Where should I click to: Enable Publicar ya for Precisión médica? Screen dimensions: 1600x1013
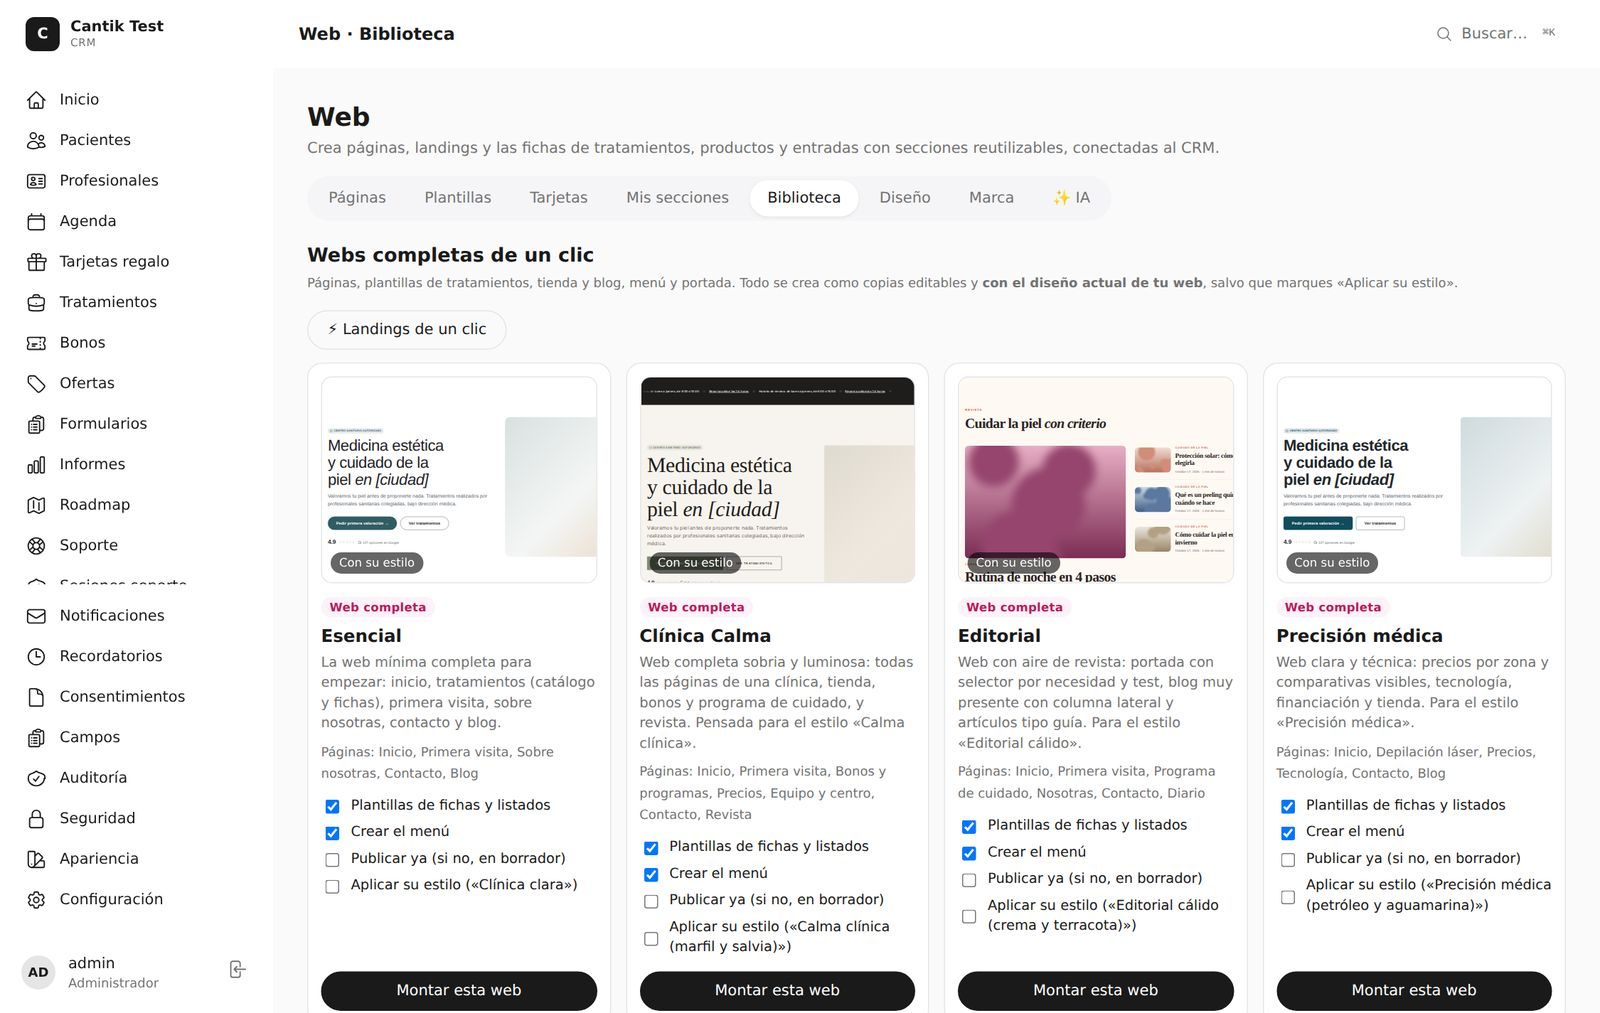click(x=1288, y=860)
